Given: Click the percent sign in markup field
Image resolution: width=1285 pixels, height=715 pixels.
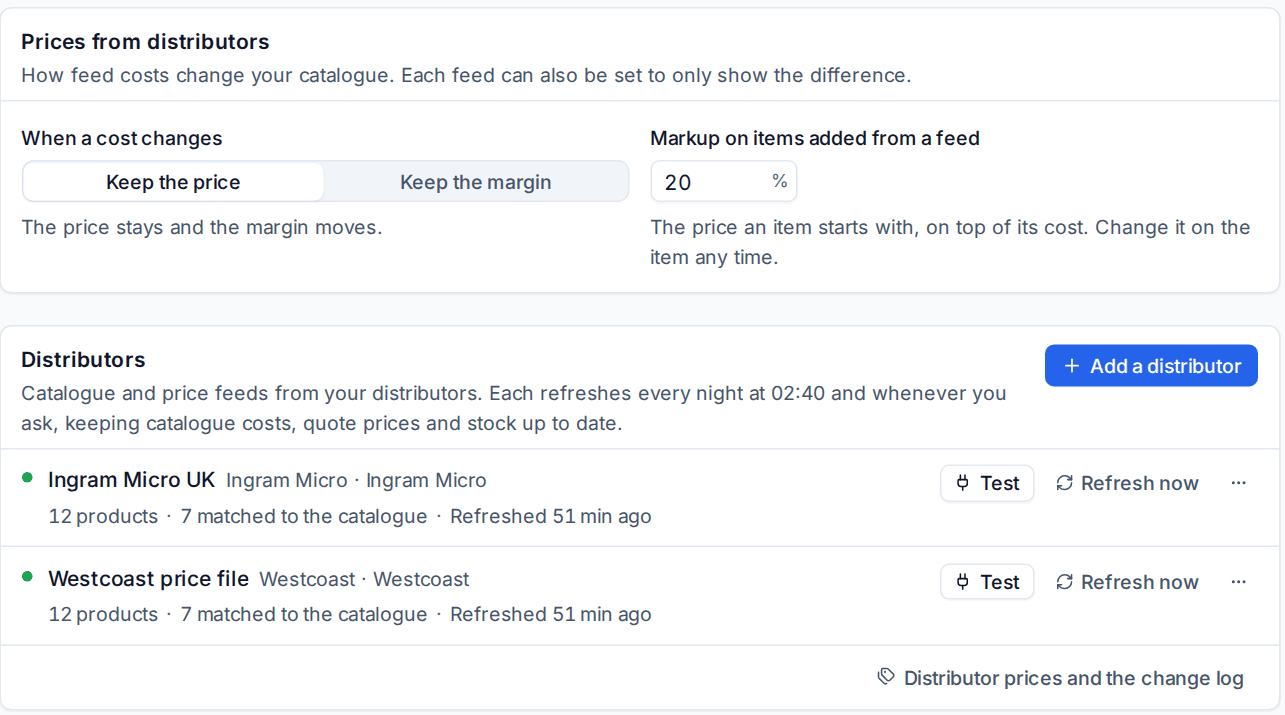Looking at the screenshot, I should (779, 181).
